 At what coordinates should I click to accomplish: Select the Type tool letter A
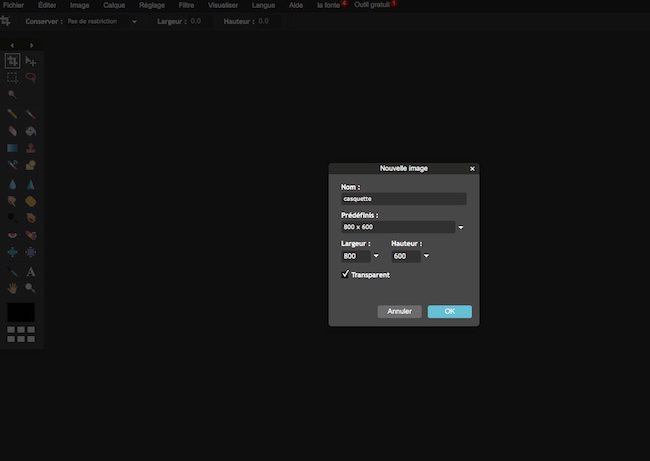click(31, 272)
